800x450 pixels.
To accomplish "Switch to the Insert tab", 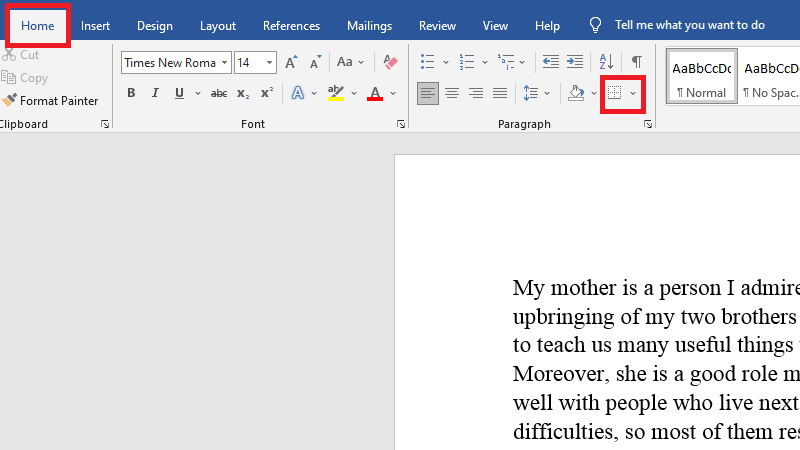I will 96,26.
